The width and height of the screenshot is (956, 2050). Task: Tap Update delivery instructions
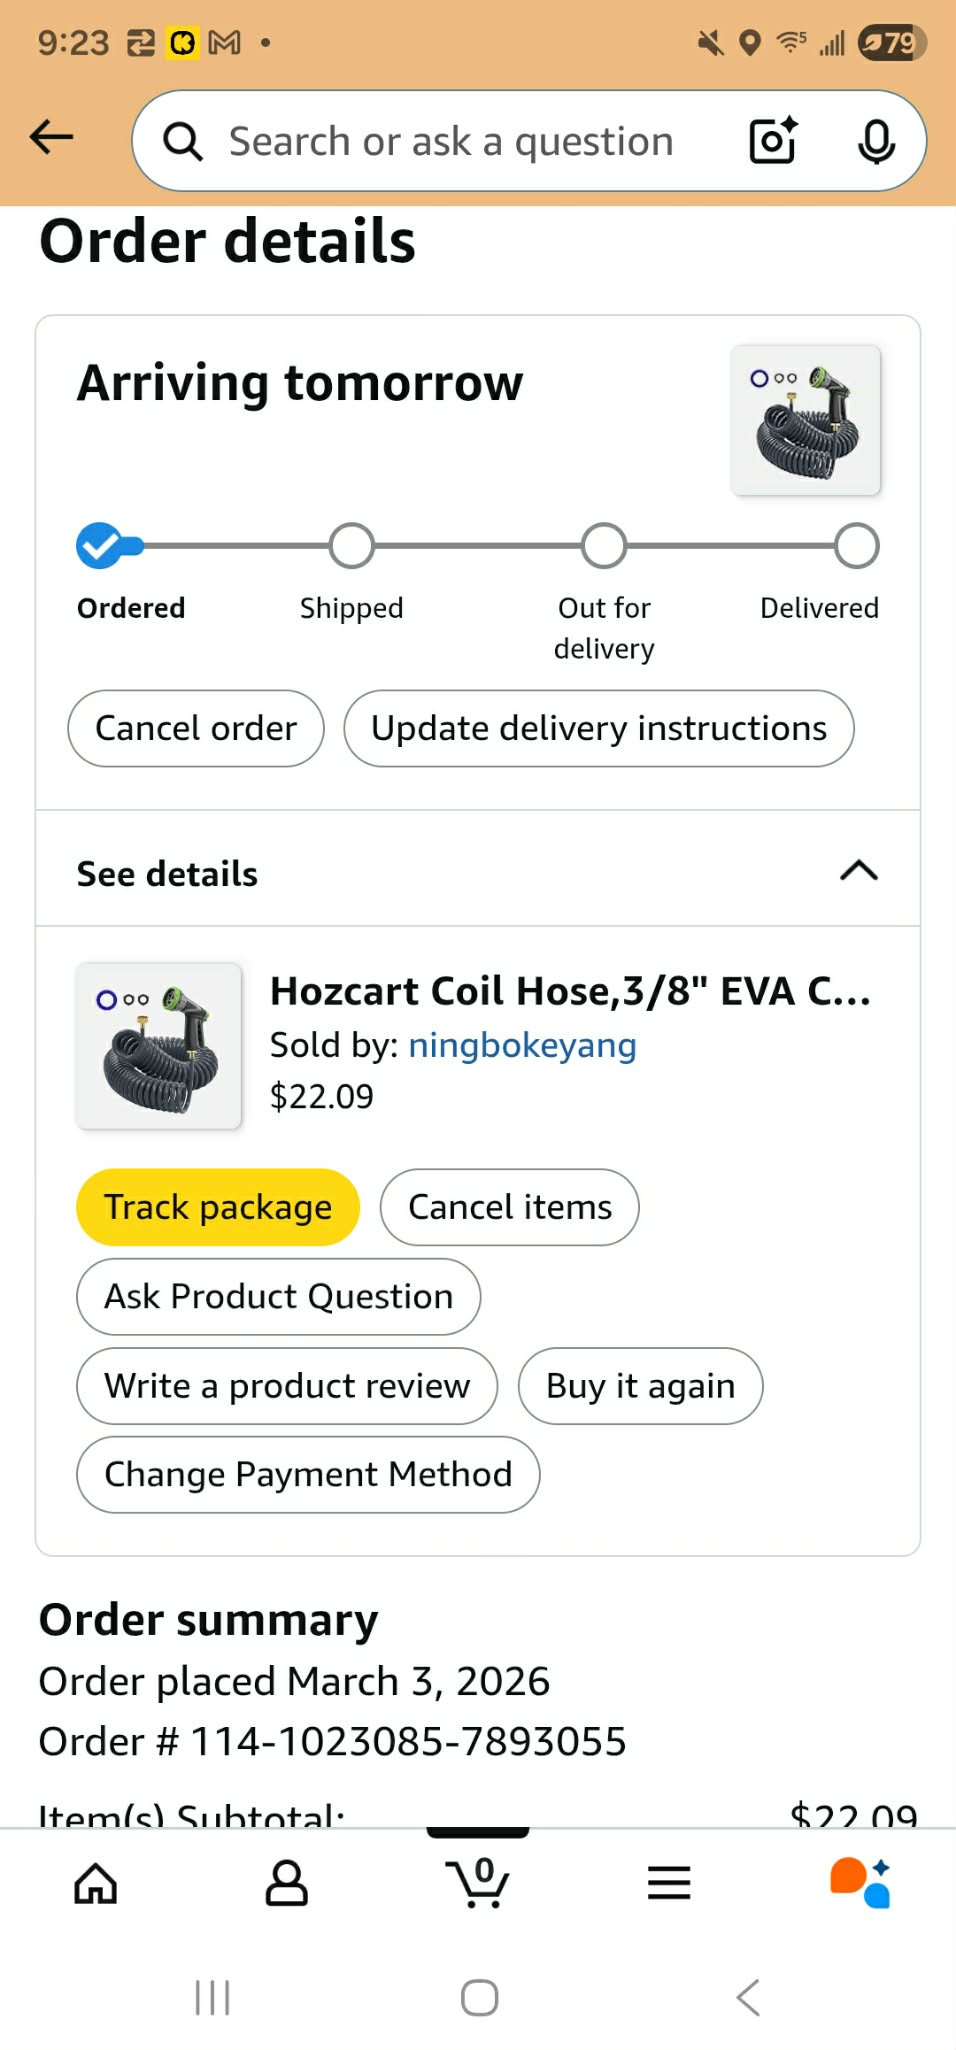pyautogui.click(x=599, y=728)
